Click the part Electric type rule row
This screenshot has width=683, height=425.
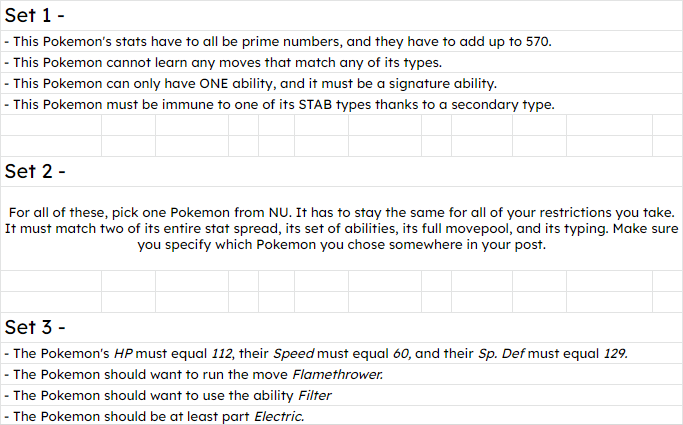[342, 416]
